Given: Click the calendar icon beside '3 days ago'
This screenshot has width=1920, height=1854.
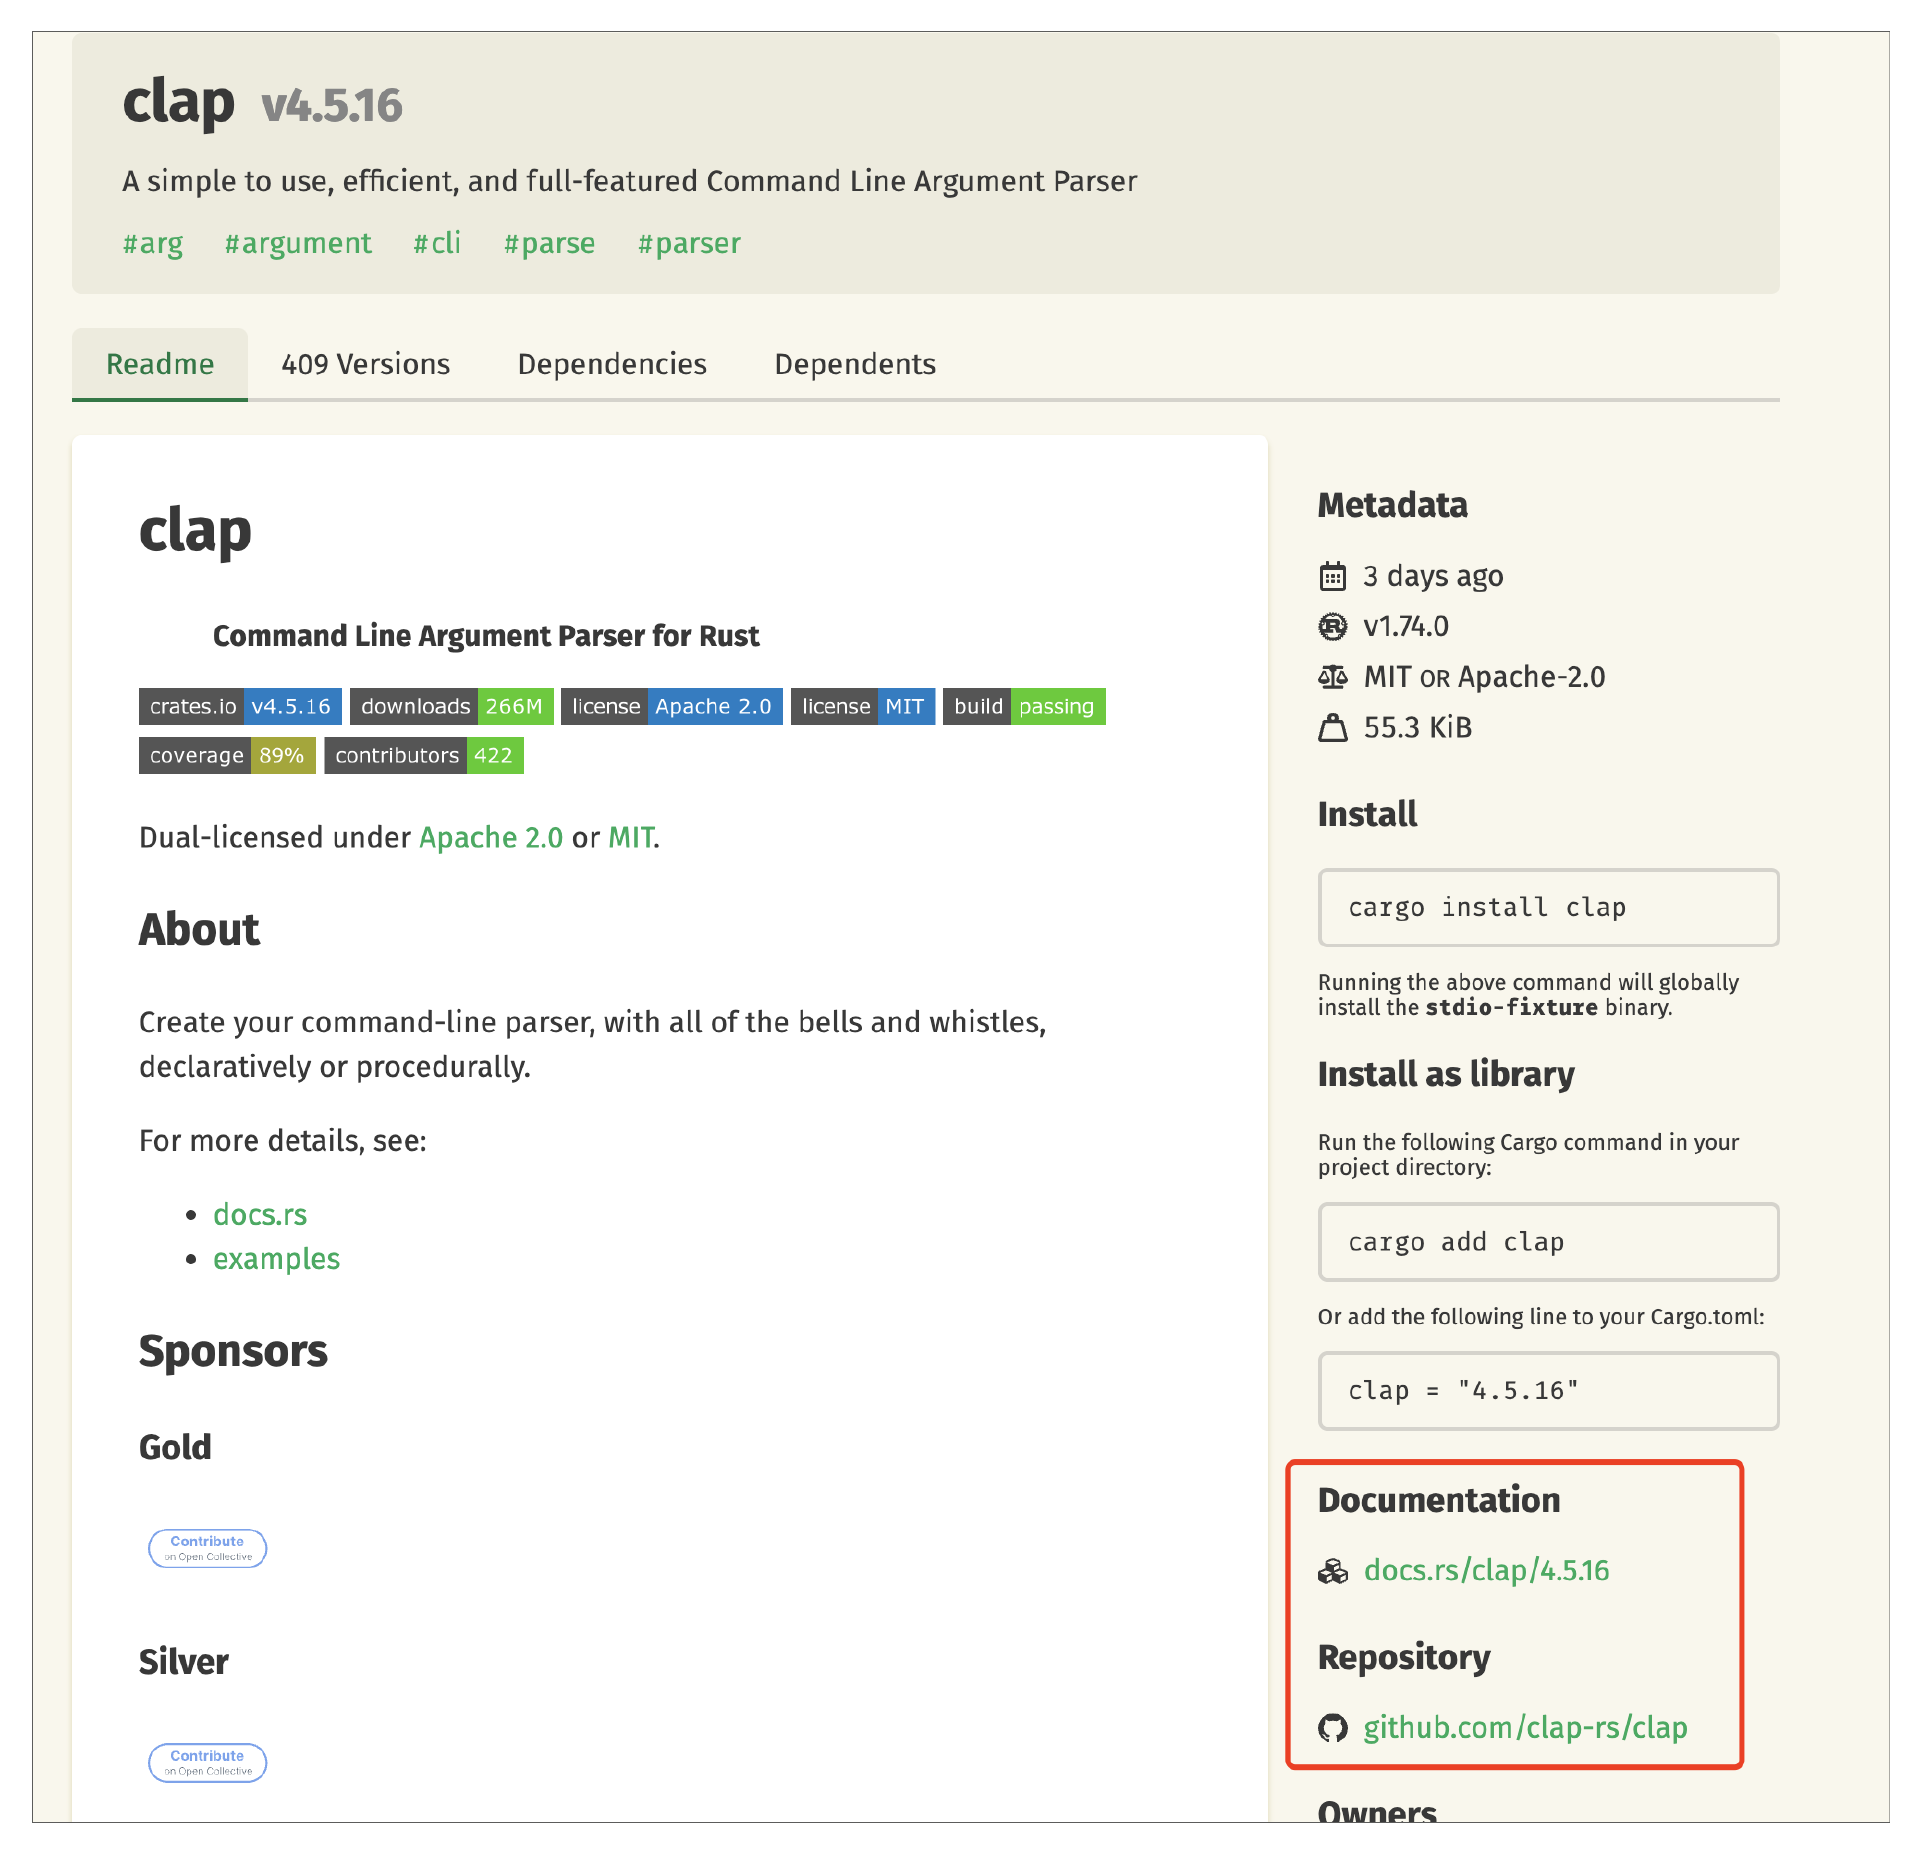Looking at the screenshot, I should (x=1332, y=577).
